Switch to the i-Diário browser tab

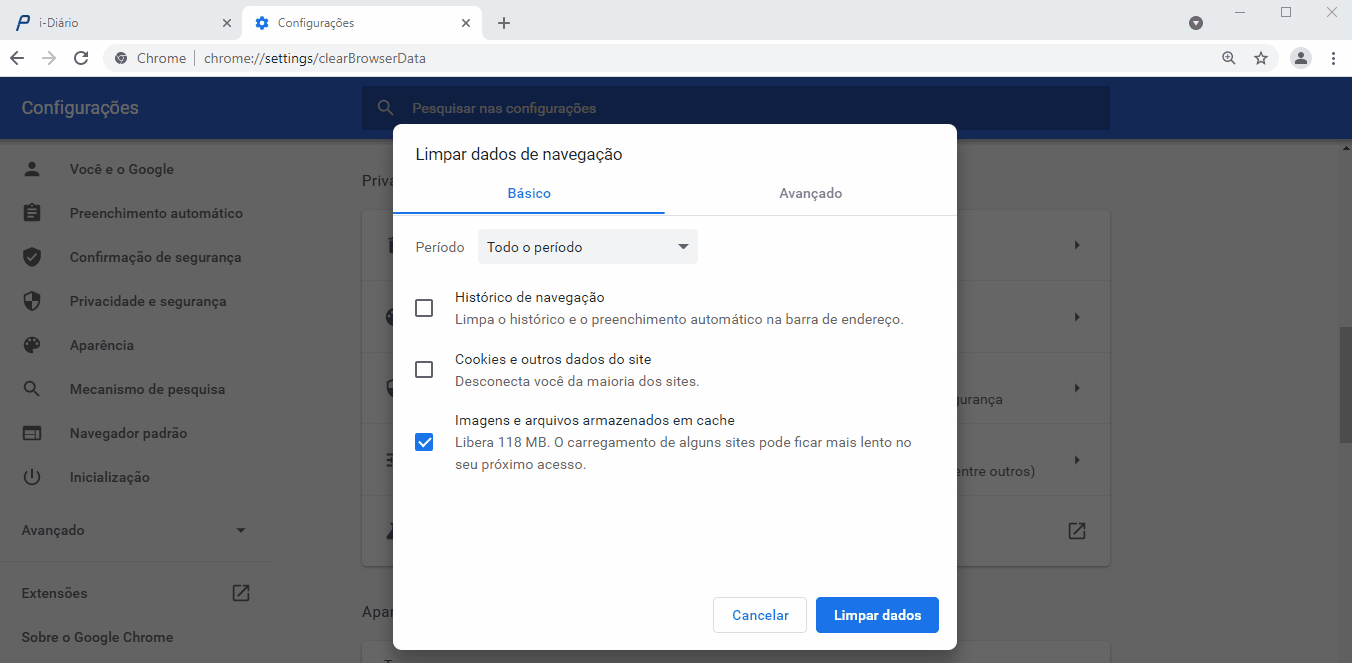pyautogui.click(x=121, y=23)
